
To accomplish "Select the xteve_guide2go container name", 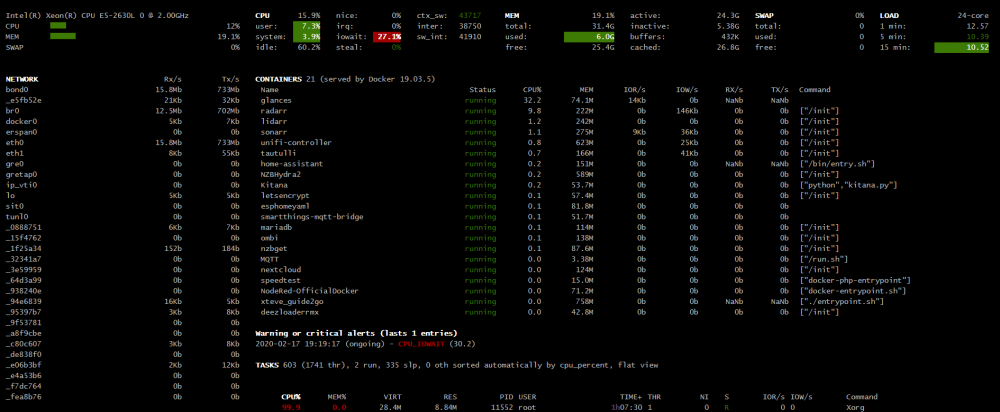I will click(x=291, y=301).
